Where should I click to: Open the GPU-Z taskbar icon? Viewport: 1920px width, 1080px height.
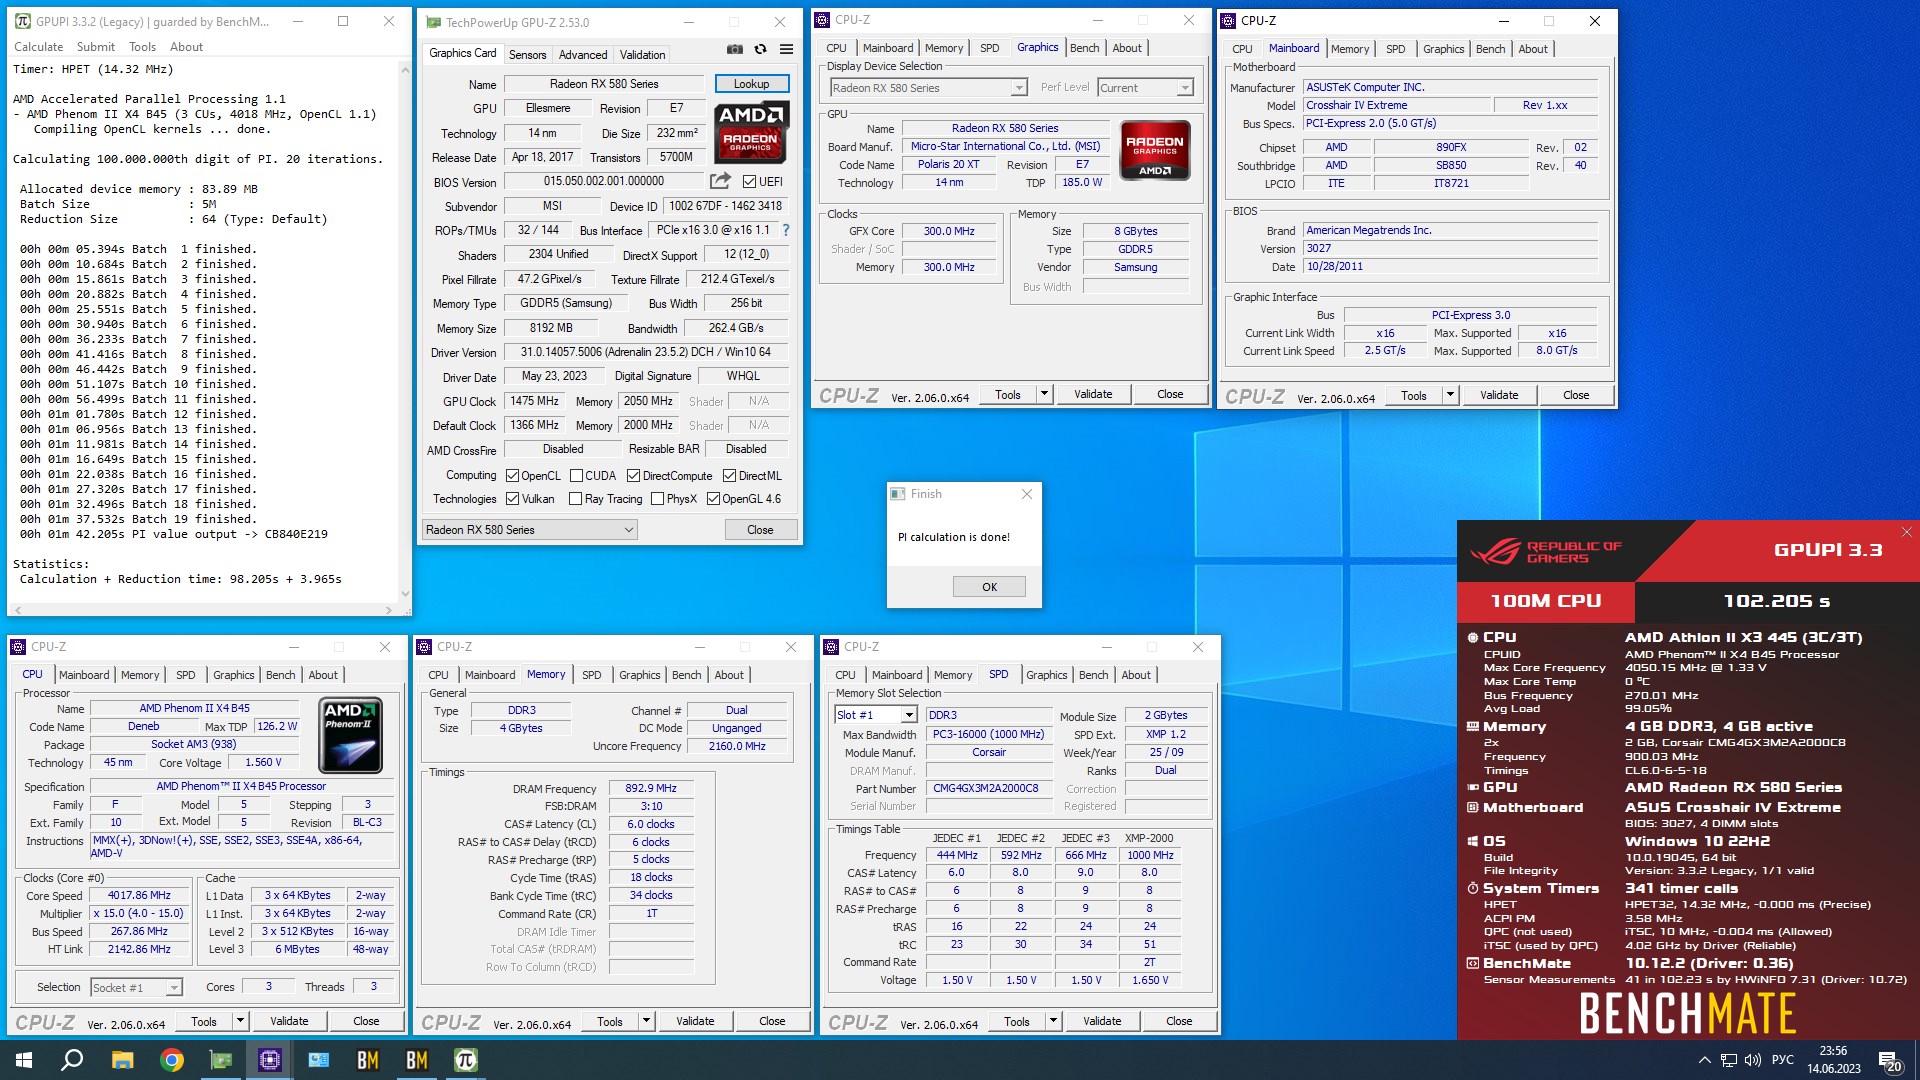(220, 1060)
